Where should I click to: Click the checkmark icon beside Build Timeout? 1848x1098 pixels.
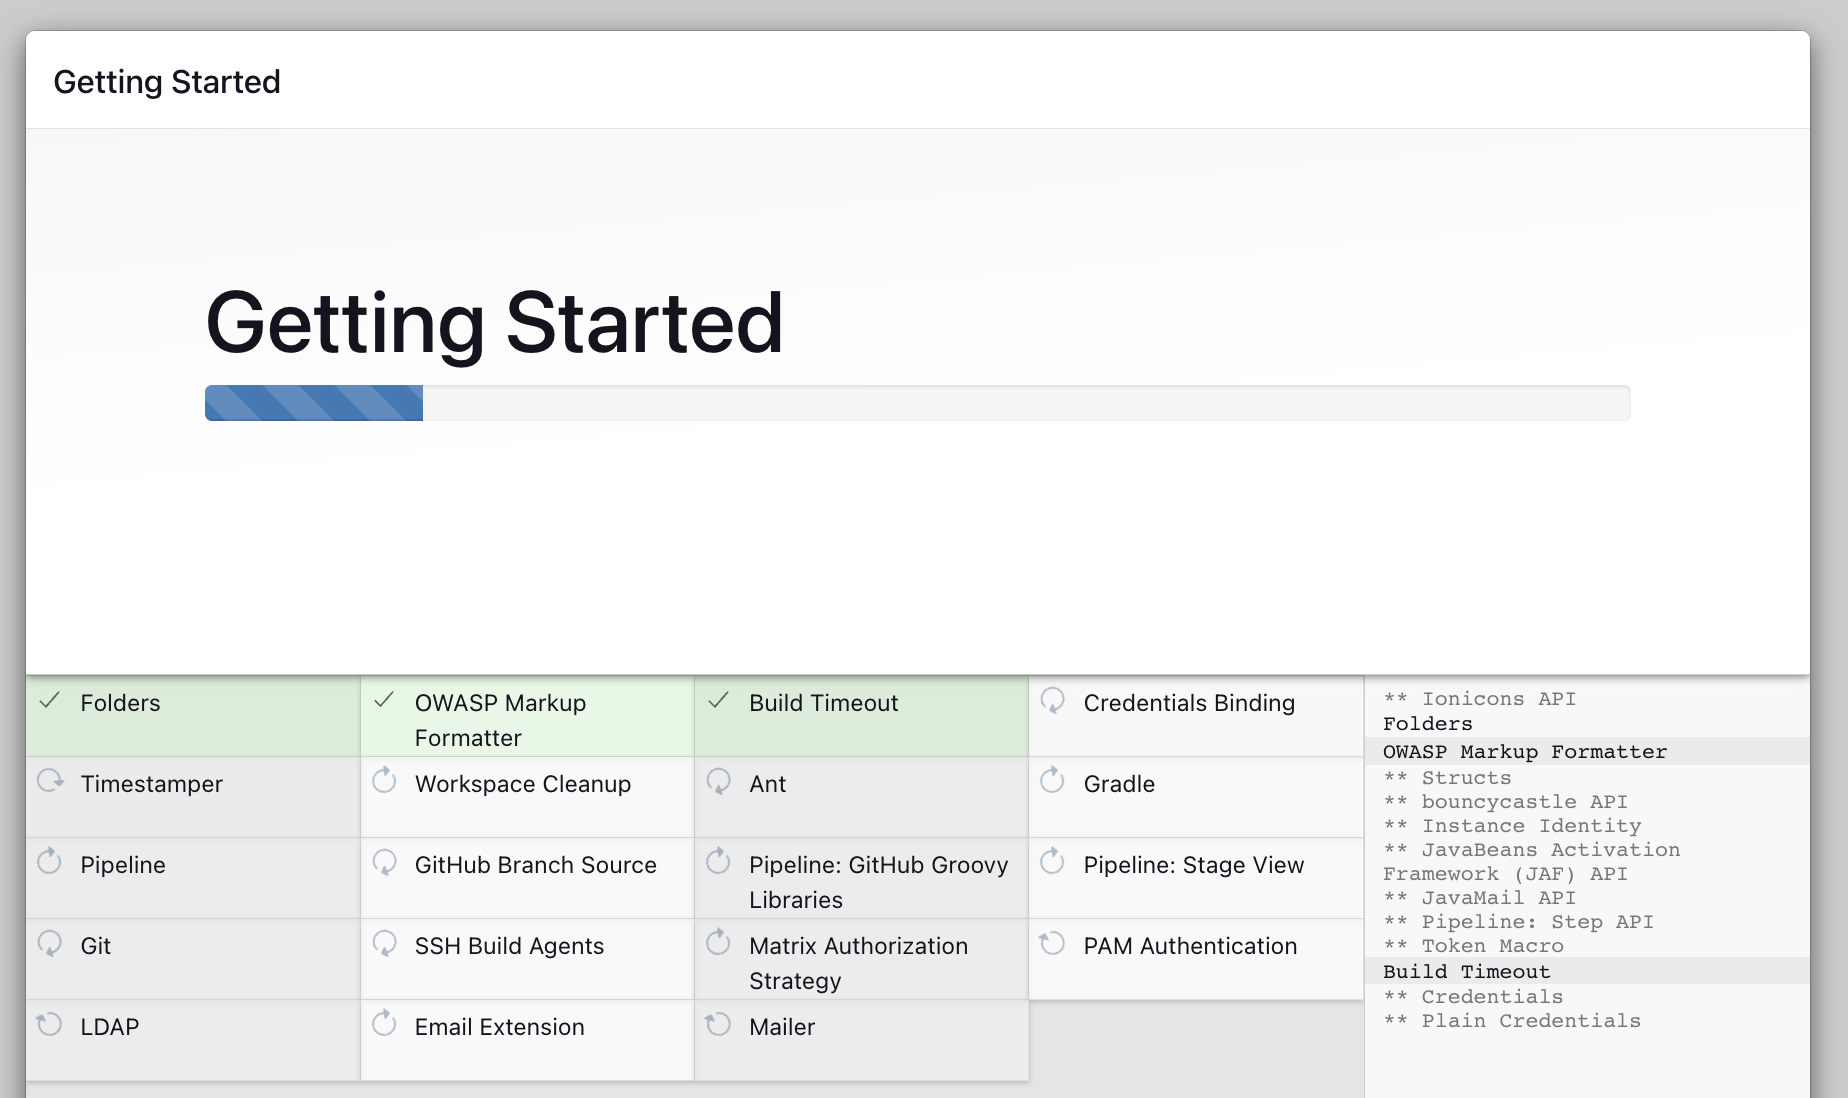pos(718,701)
